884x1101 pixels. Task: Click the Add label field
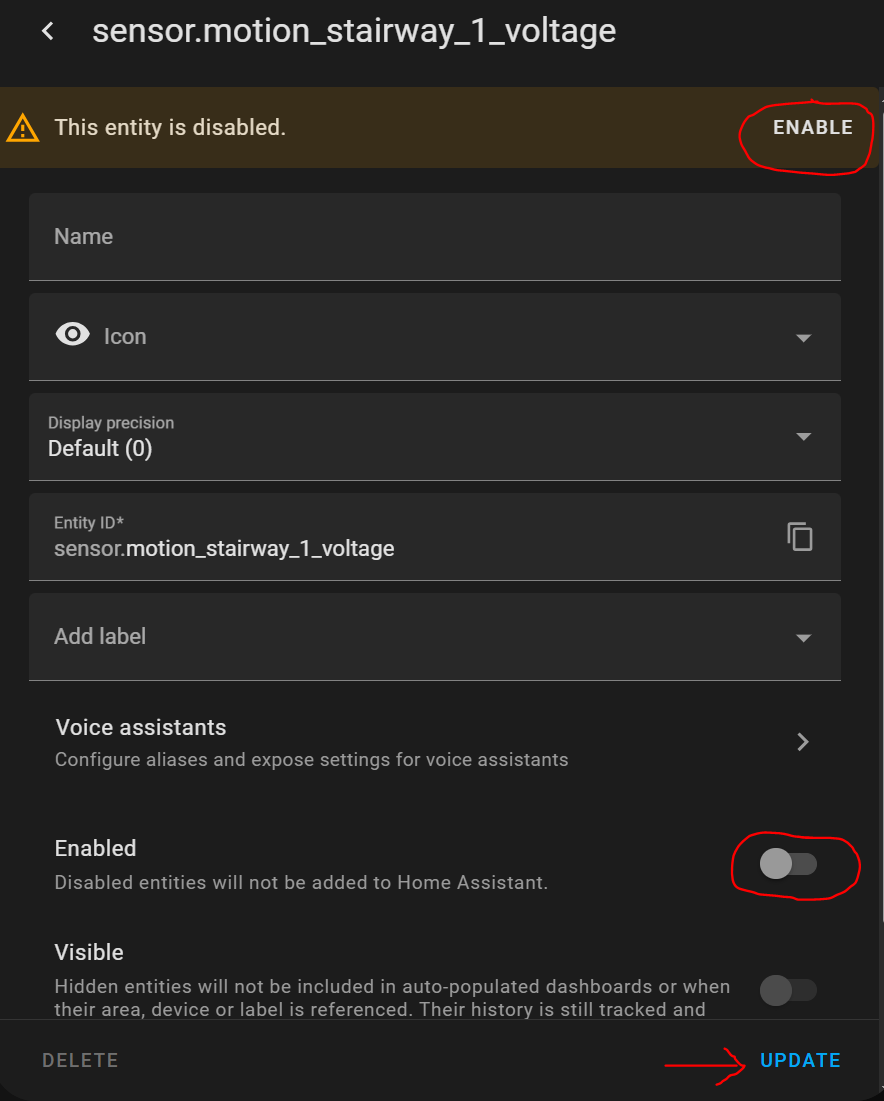pyautogui.click(x=400, y=637)
